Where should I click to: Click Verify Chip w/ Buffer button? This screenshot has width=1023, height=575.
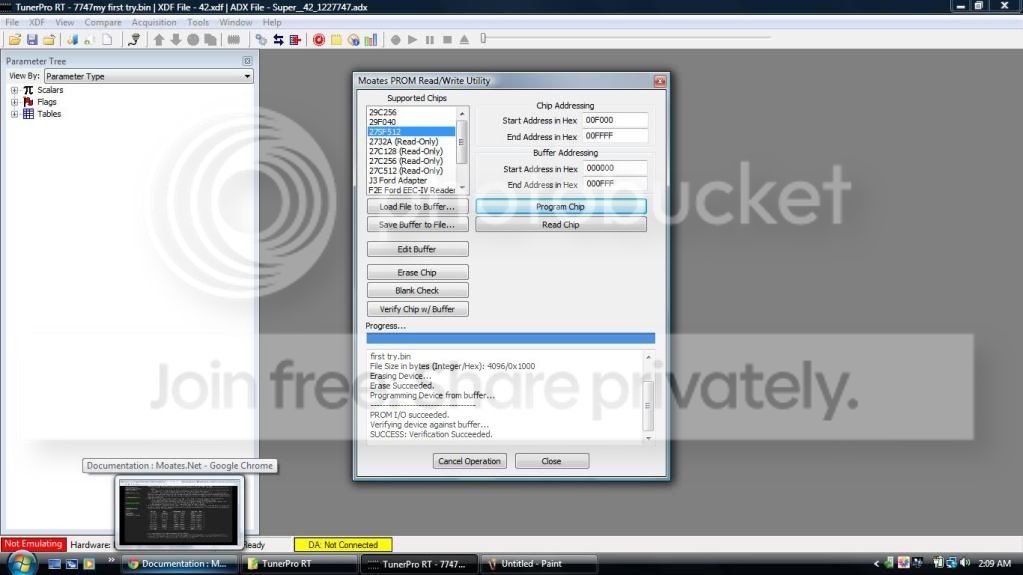tap(418, 309)
